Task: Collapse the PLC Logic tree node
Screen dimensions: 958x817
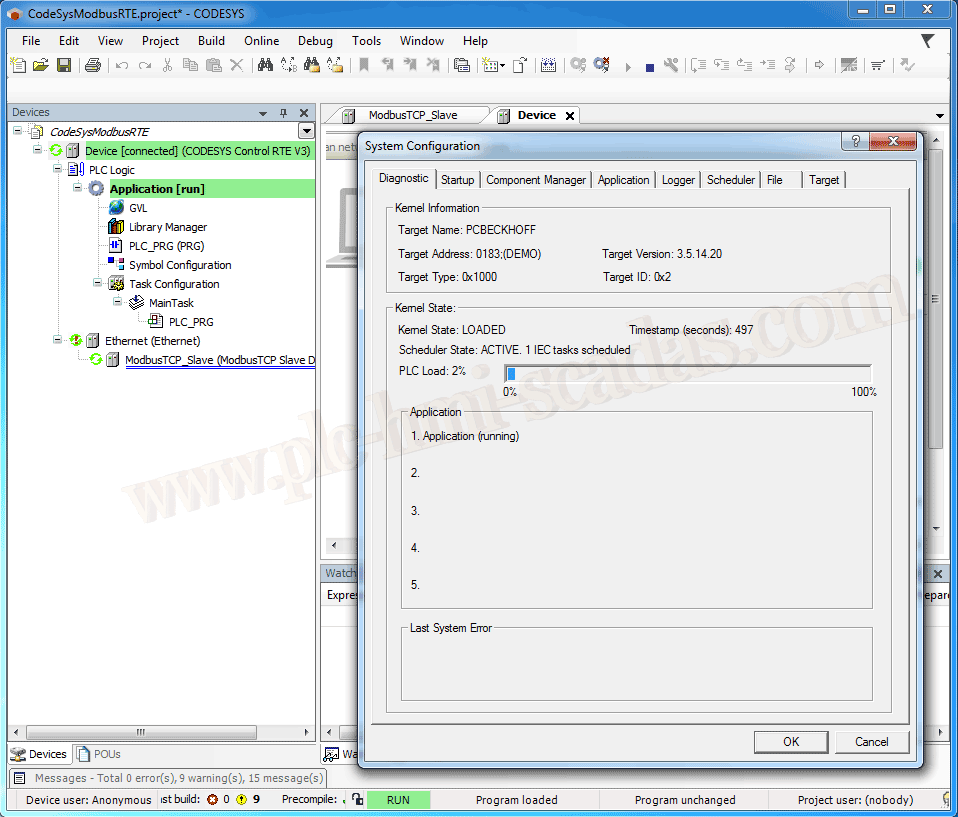Action: point(57,170)
